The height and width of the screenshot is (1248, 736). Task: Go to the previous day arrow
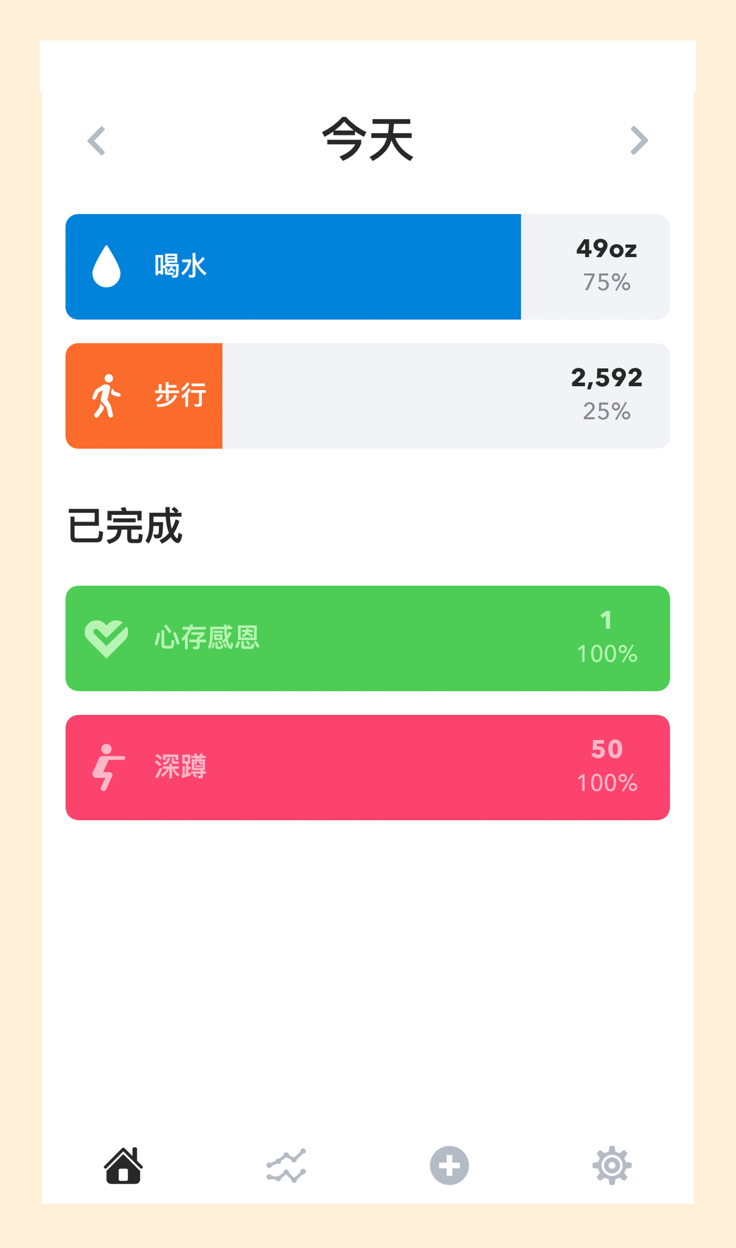[97, 141]
